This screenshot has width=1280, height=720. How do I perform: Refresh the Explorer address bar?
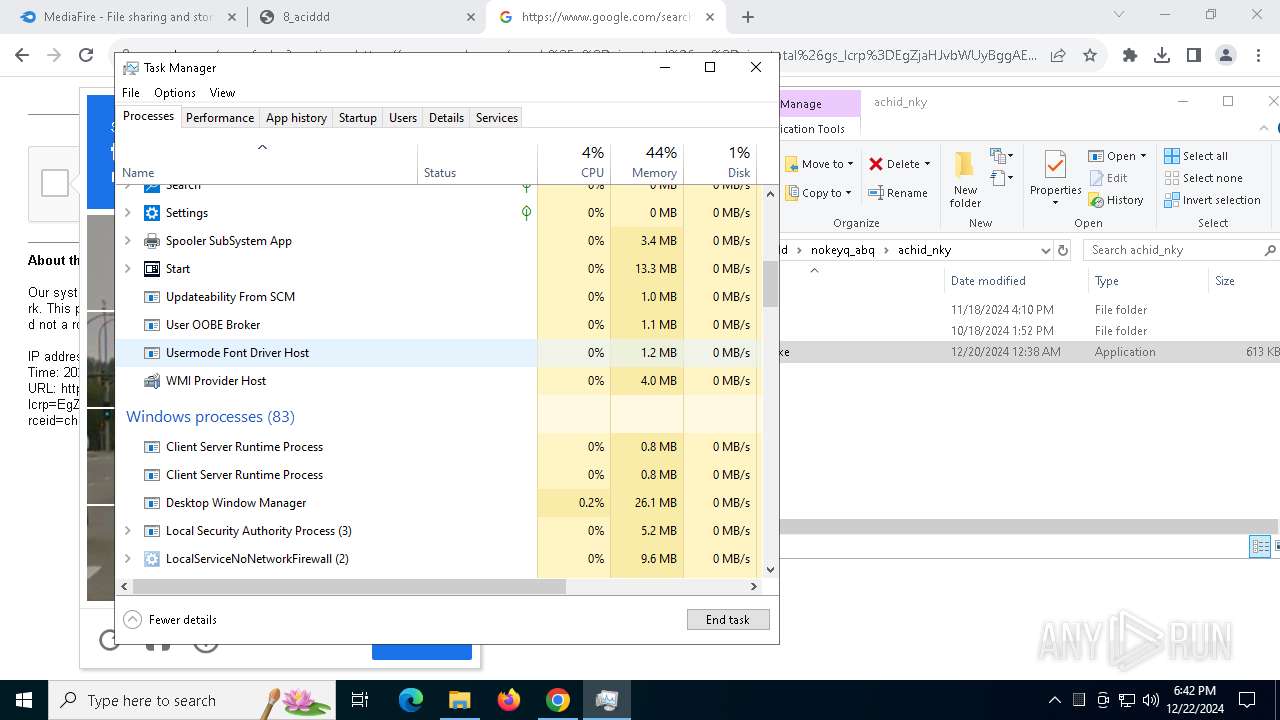click(1063, 250)
